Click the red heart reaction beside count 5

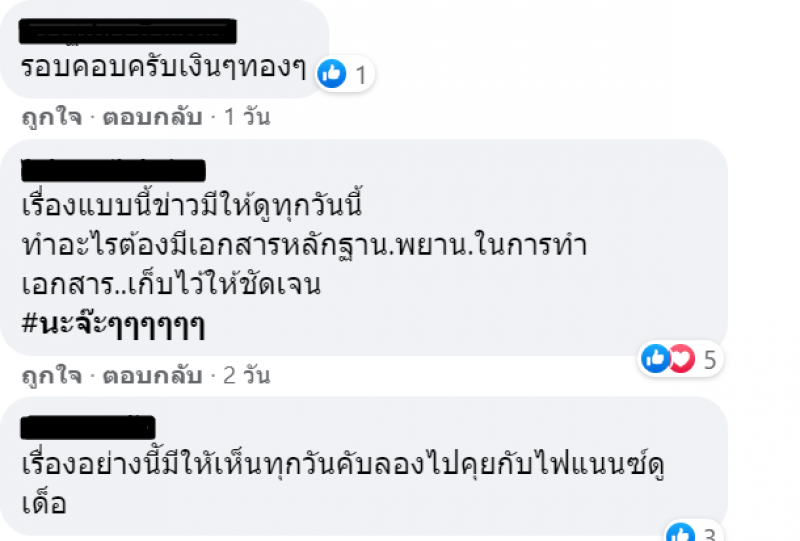point(680,358)
